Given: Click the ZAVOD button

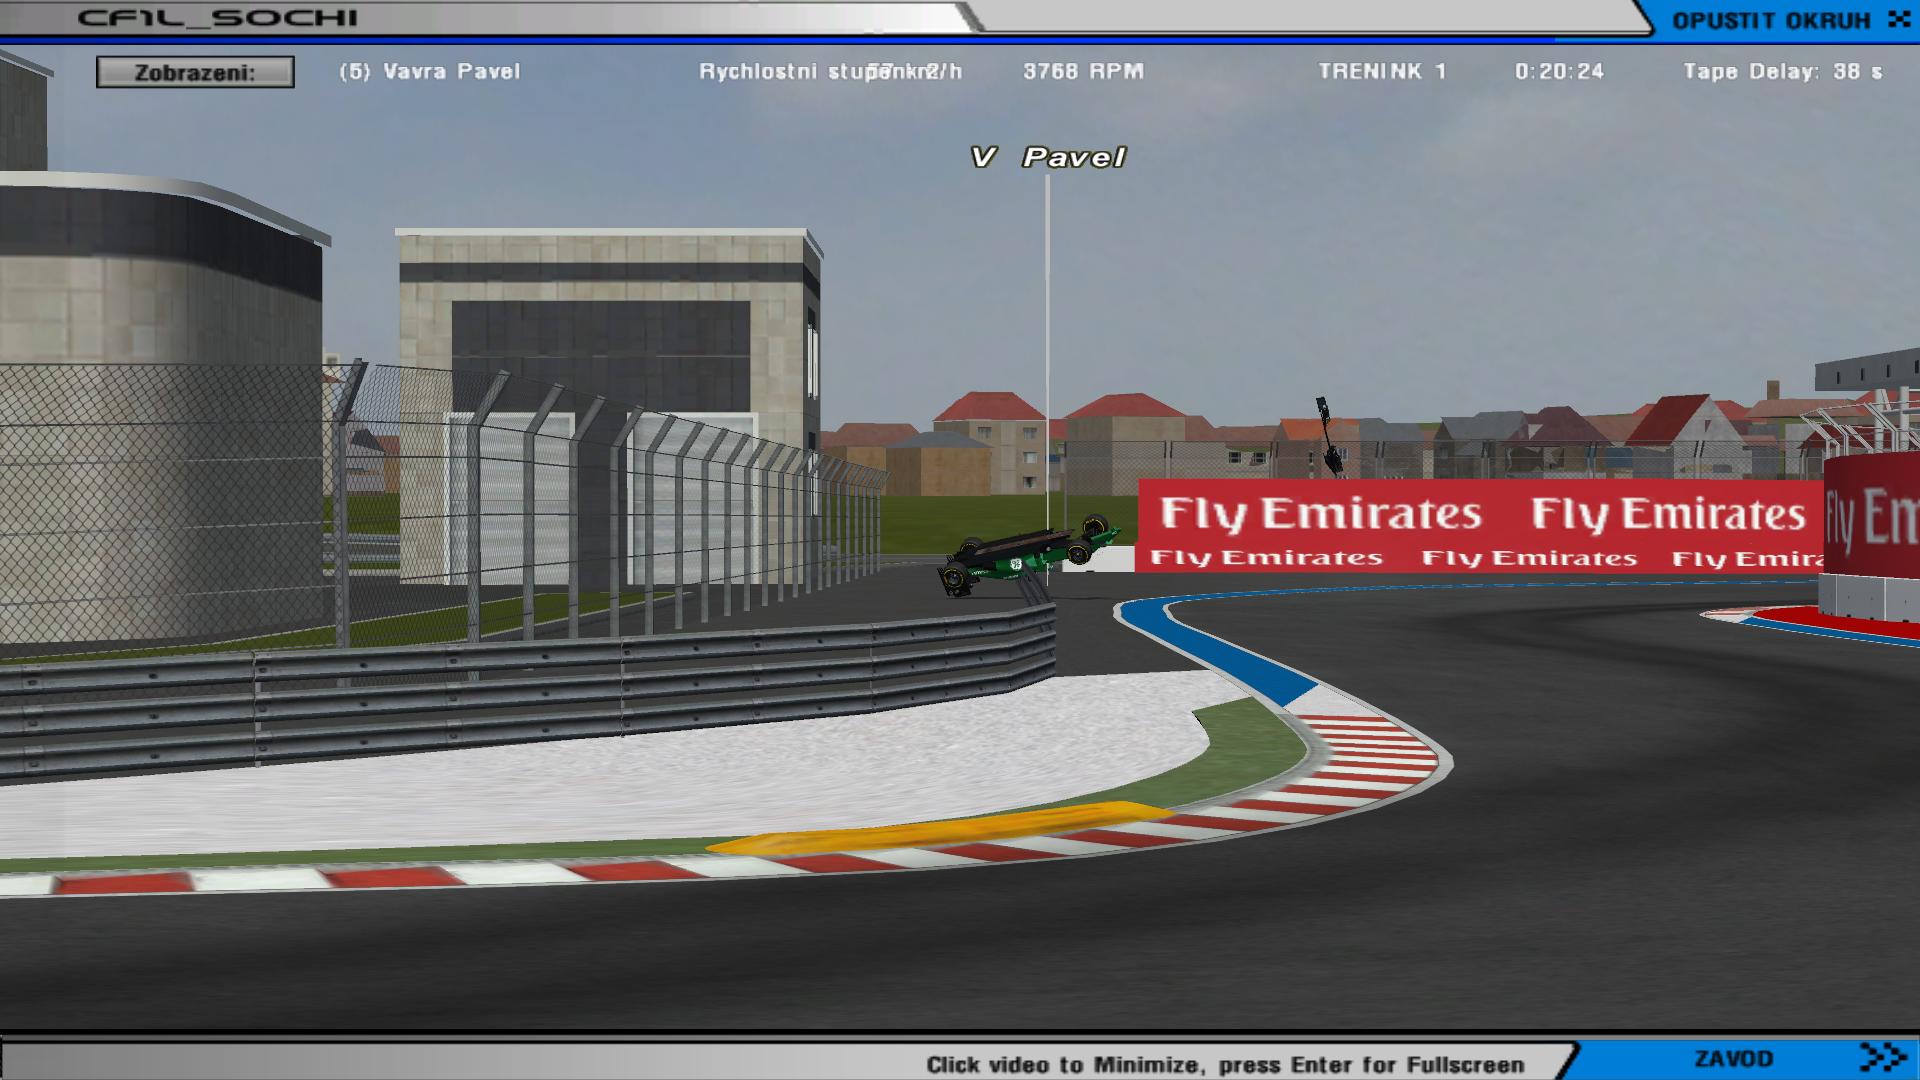Looking at the screenshot, I should [x=1733, y=1059].
